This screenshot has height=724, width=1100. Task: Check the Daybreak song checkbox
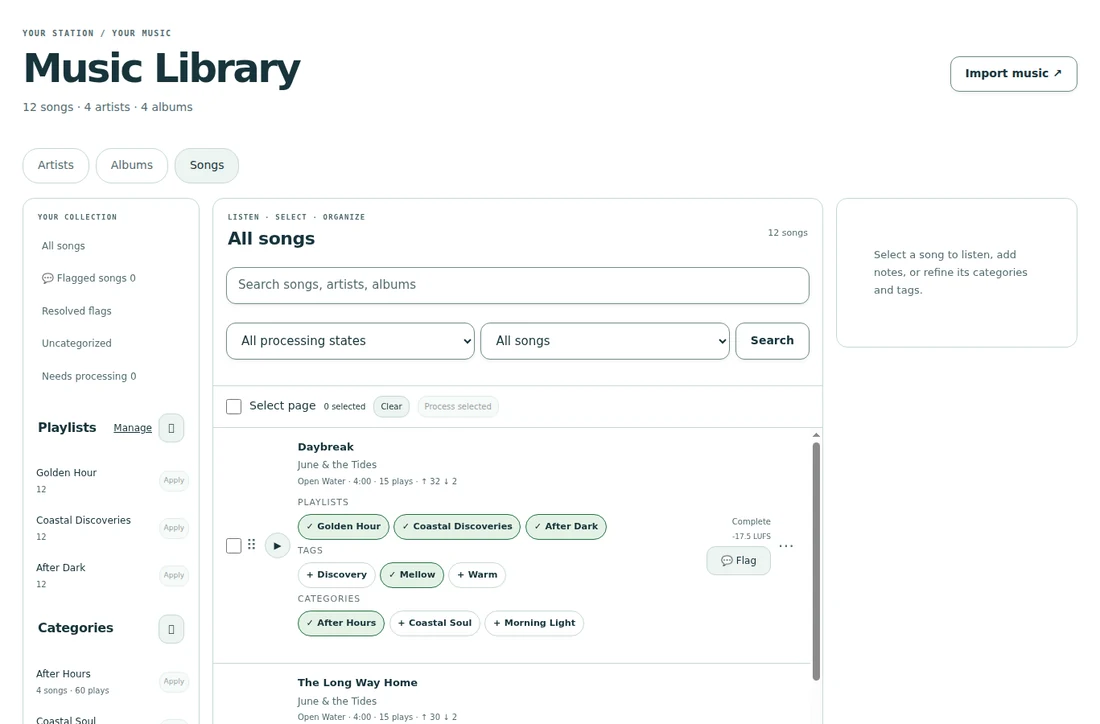(x=234, y=545)
